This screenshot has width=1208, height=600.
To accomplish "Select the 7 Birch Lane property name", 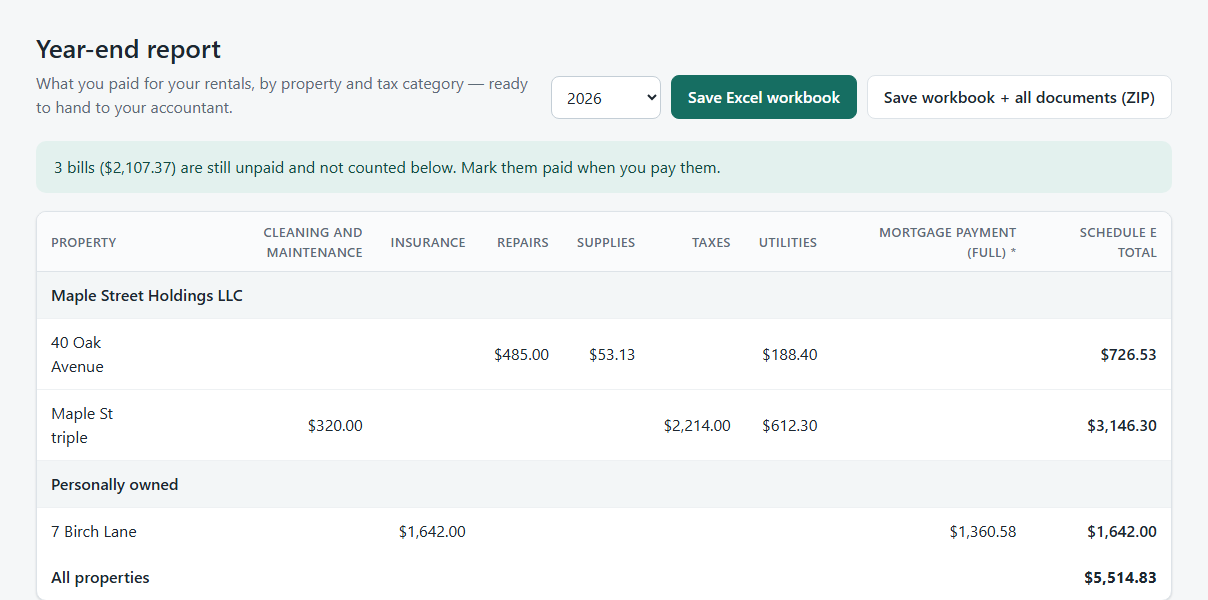I will 94,532.
